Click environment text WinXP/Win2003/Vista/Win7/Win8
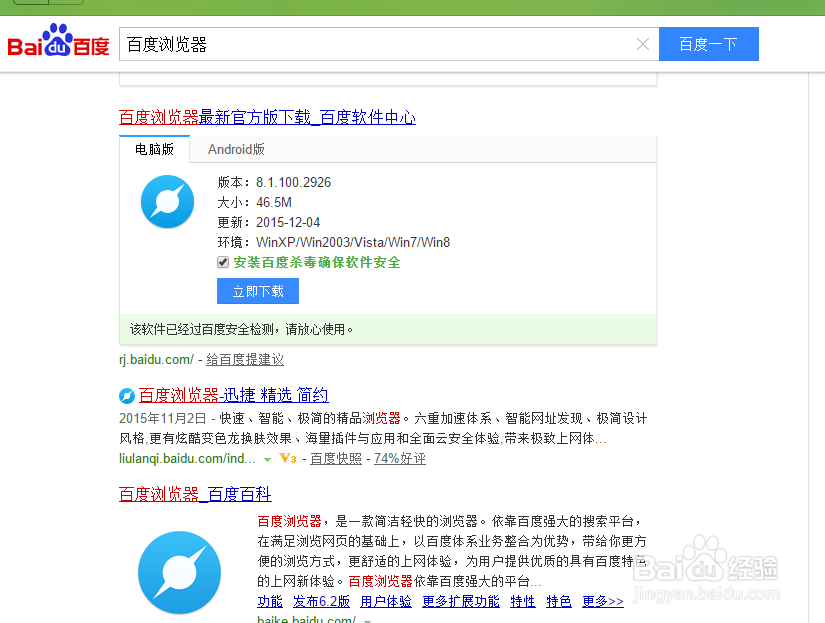Viewport: 825px width, 623px height. click(353, 243)
